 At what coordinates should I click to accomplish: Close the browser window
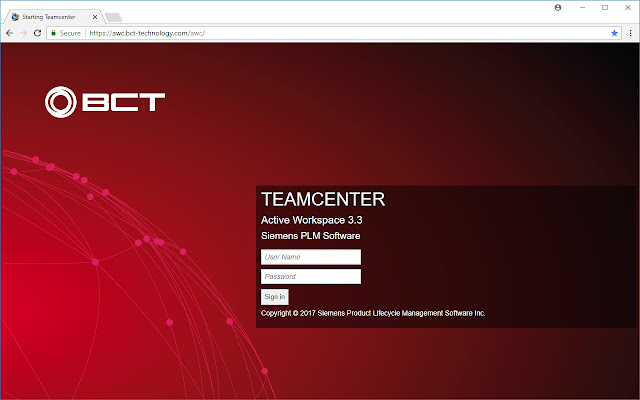pyautogui.click(x=628, y=7)
